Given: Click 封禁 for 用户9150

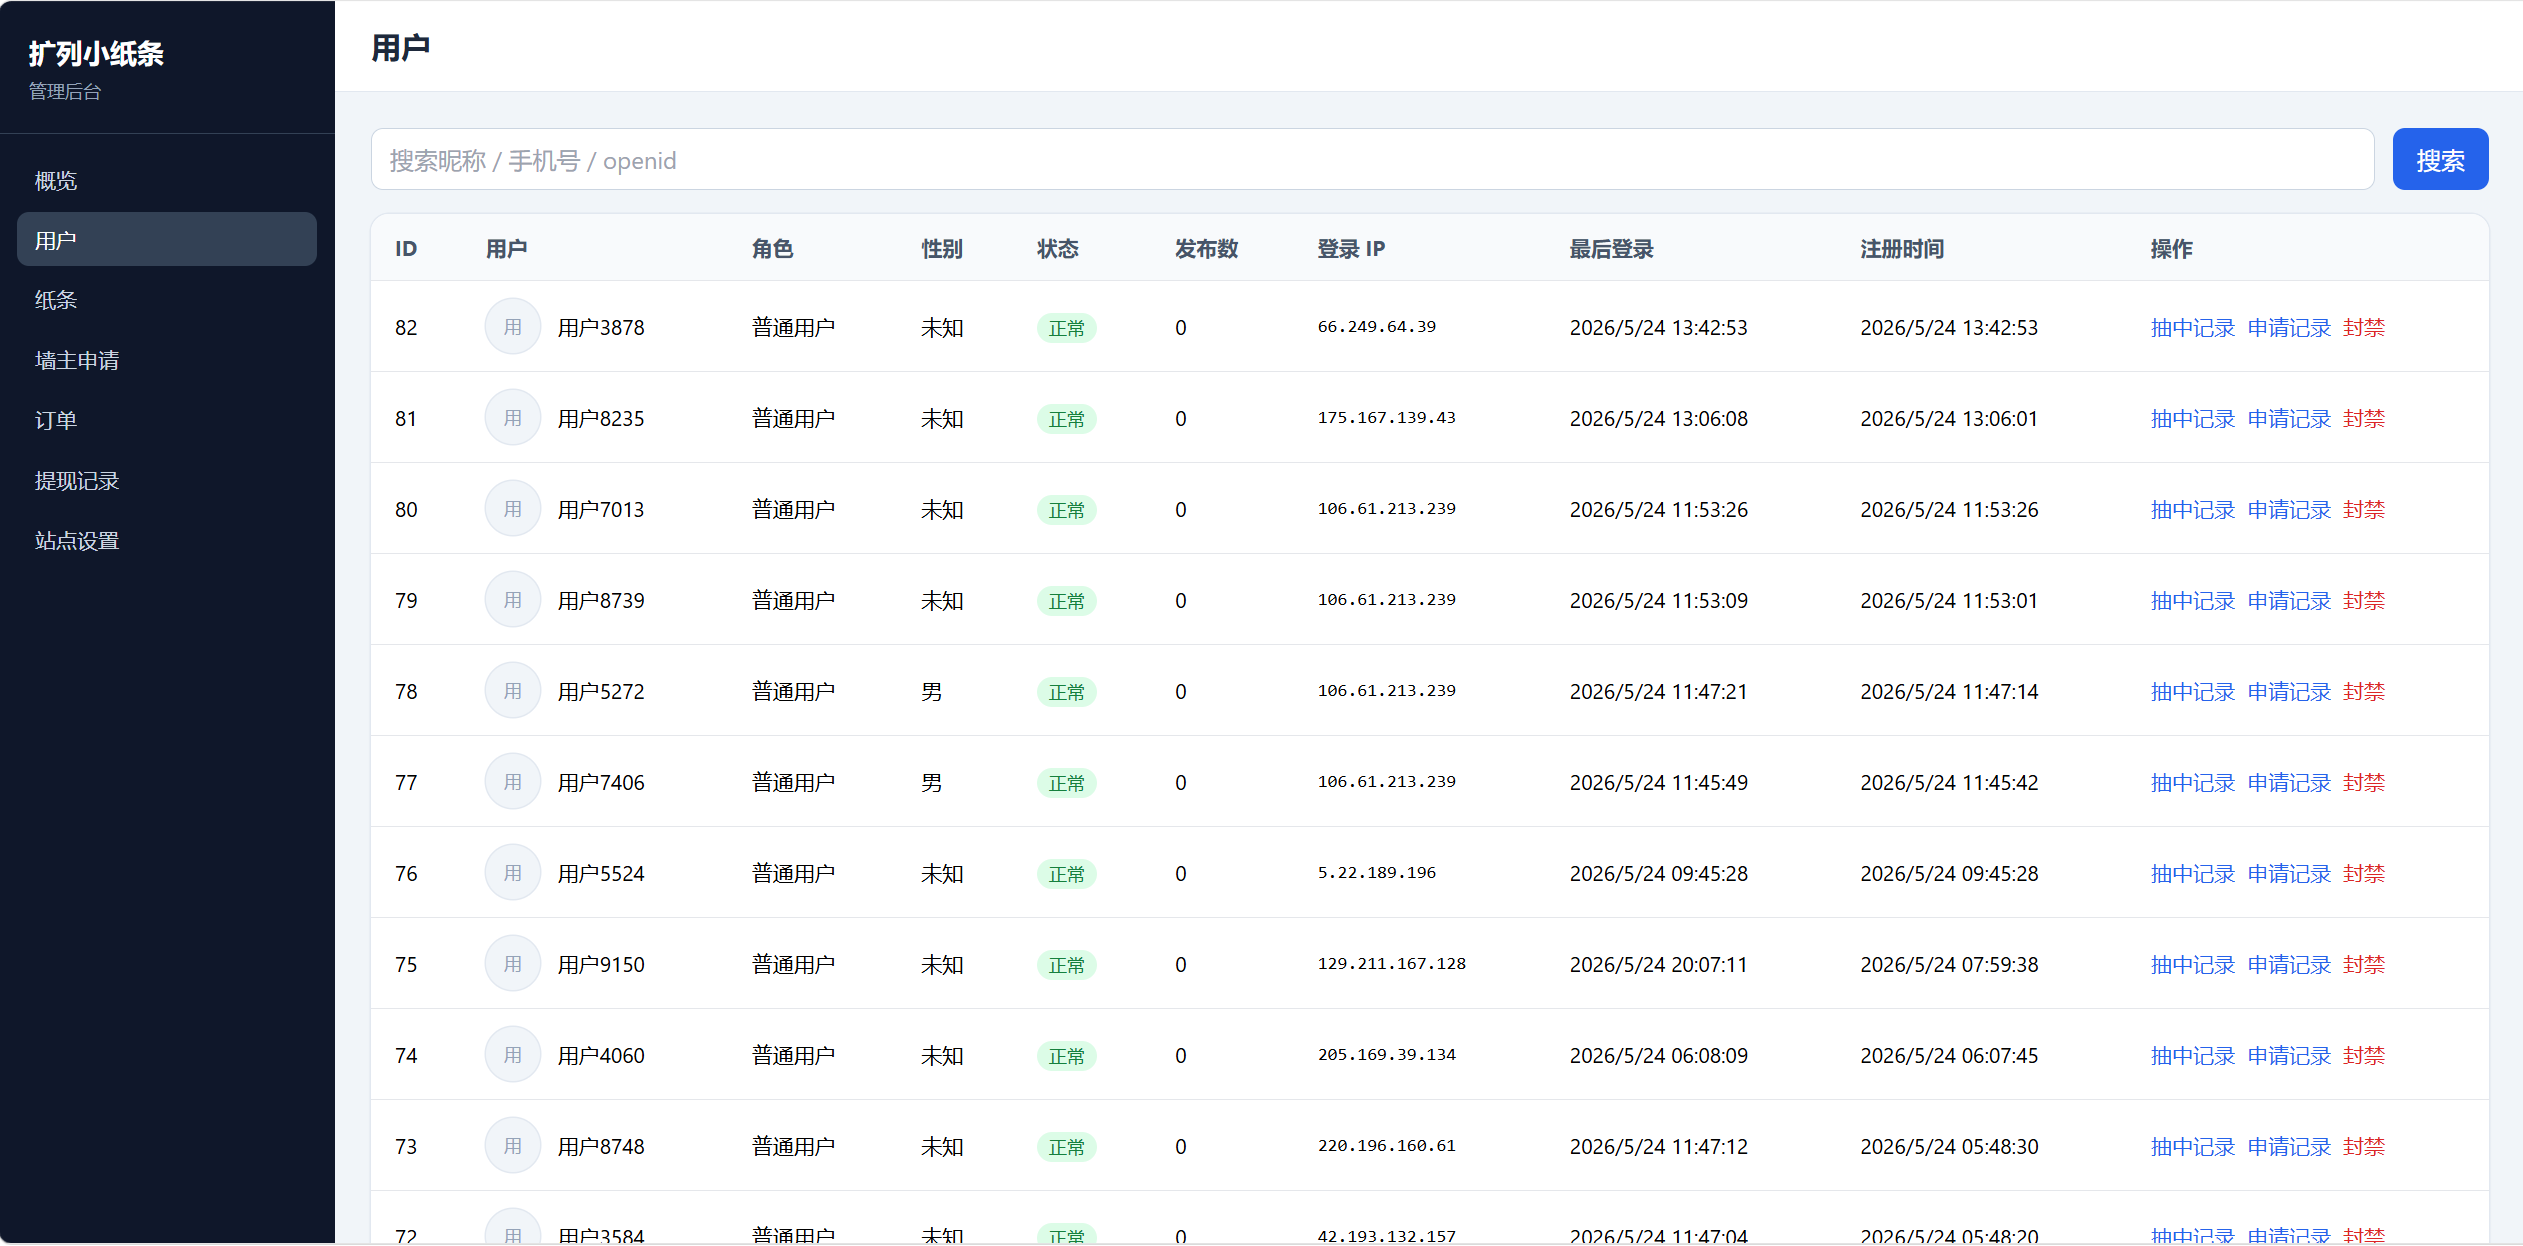Looking at the screenshot, I should (x=2364, y=965).
